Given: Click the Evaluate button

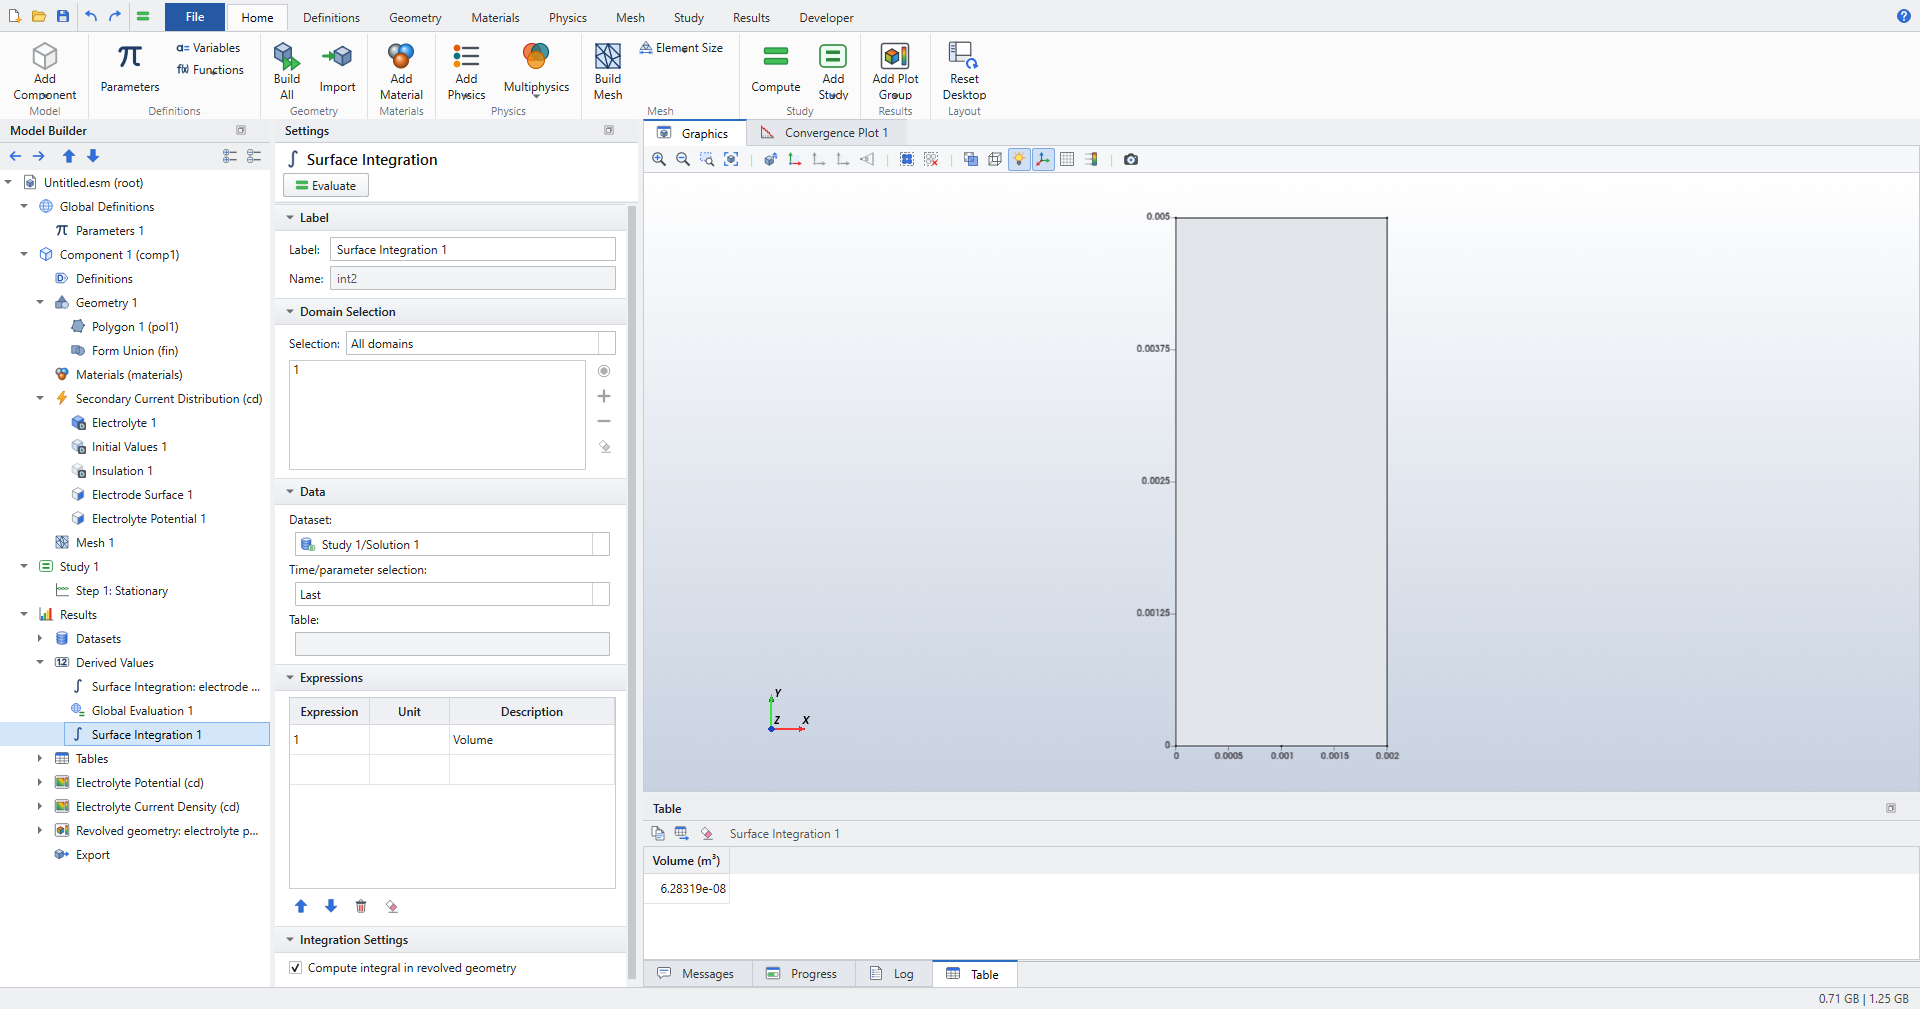Looking at the screenshot, I should (326, 185).
